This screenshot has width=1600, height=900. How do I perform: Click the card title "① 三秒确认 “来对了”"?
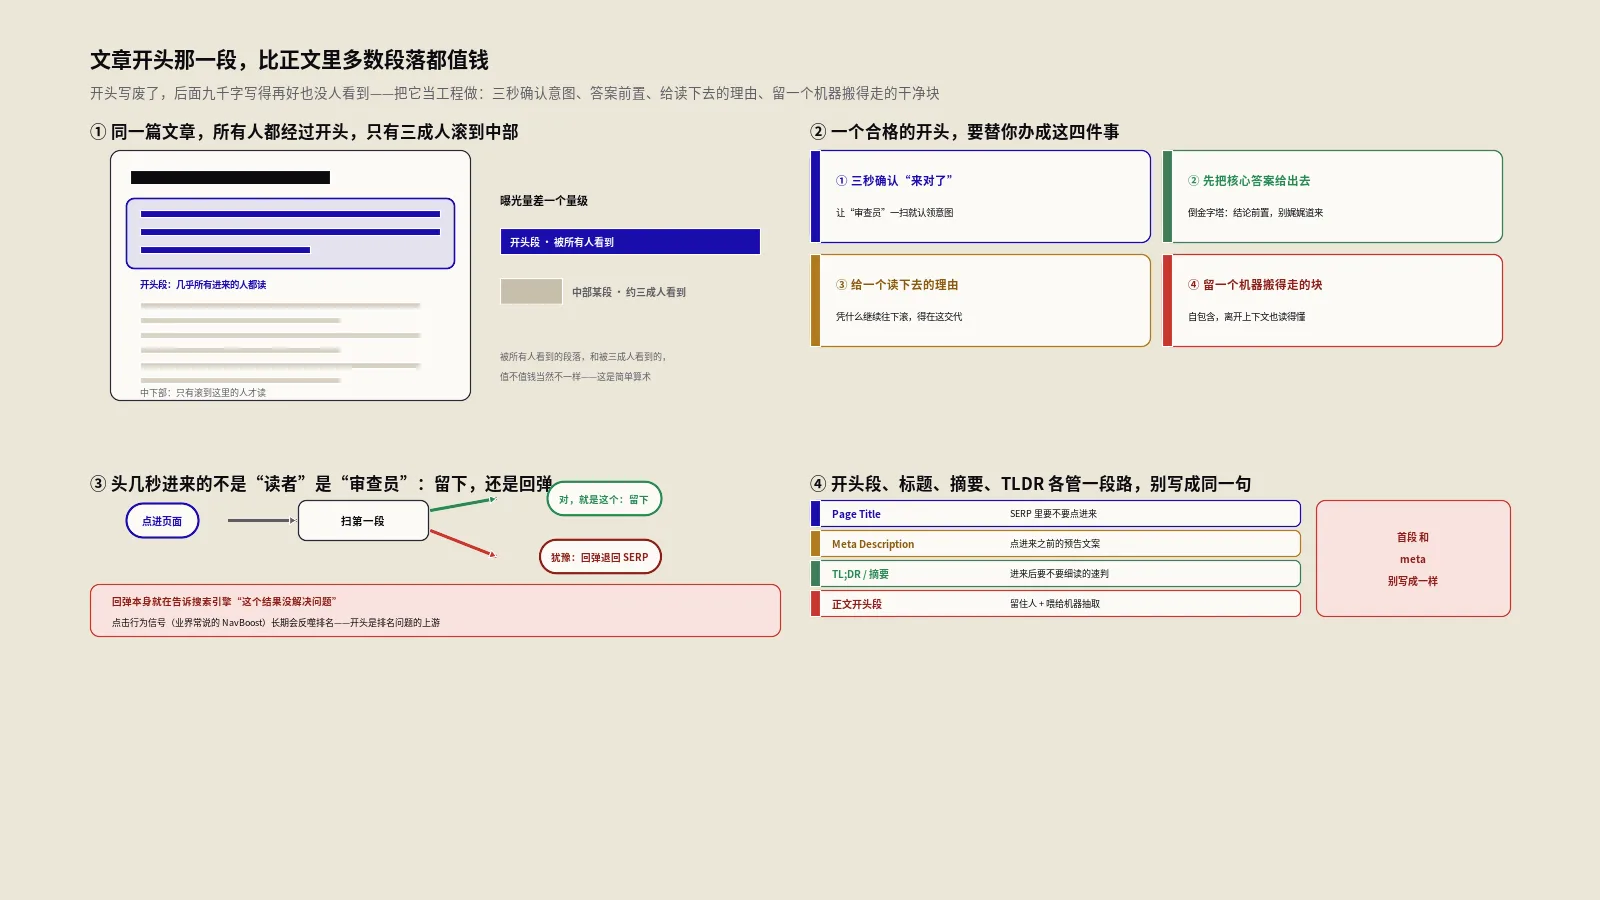tap(894, 181)
